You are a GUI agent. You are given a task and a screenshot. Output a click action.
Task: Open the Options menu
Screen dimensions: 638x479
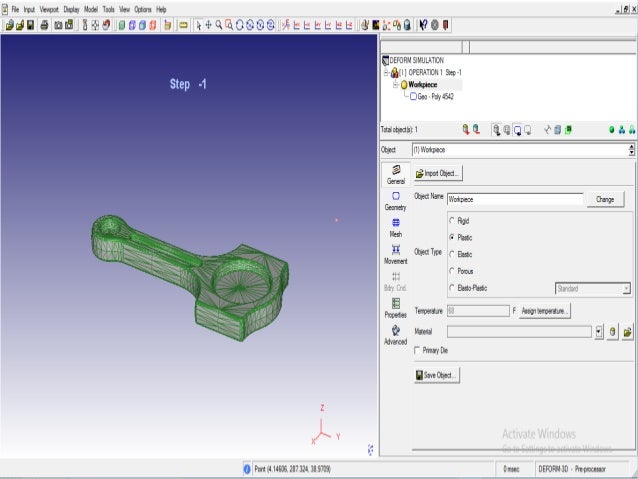pos(143,9)
